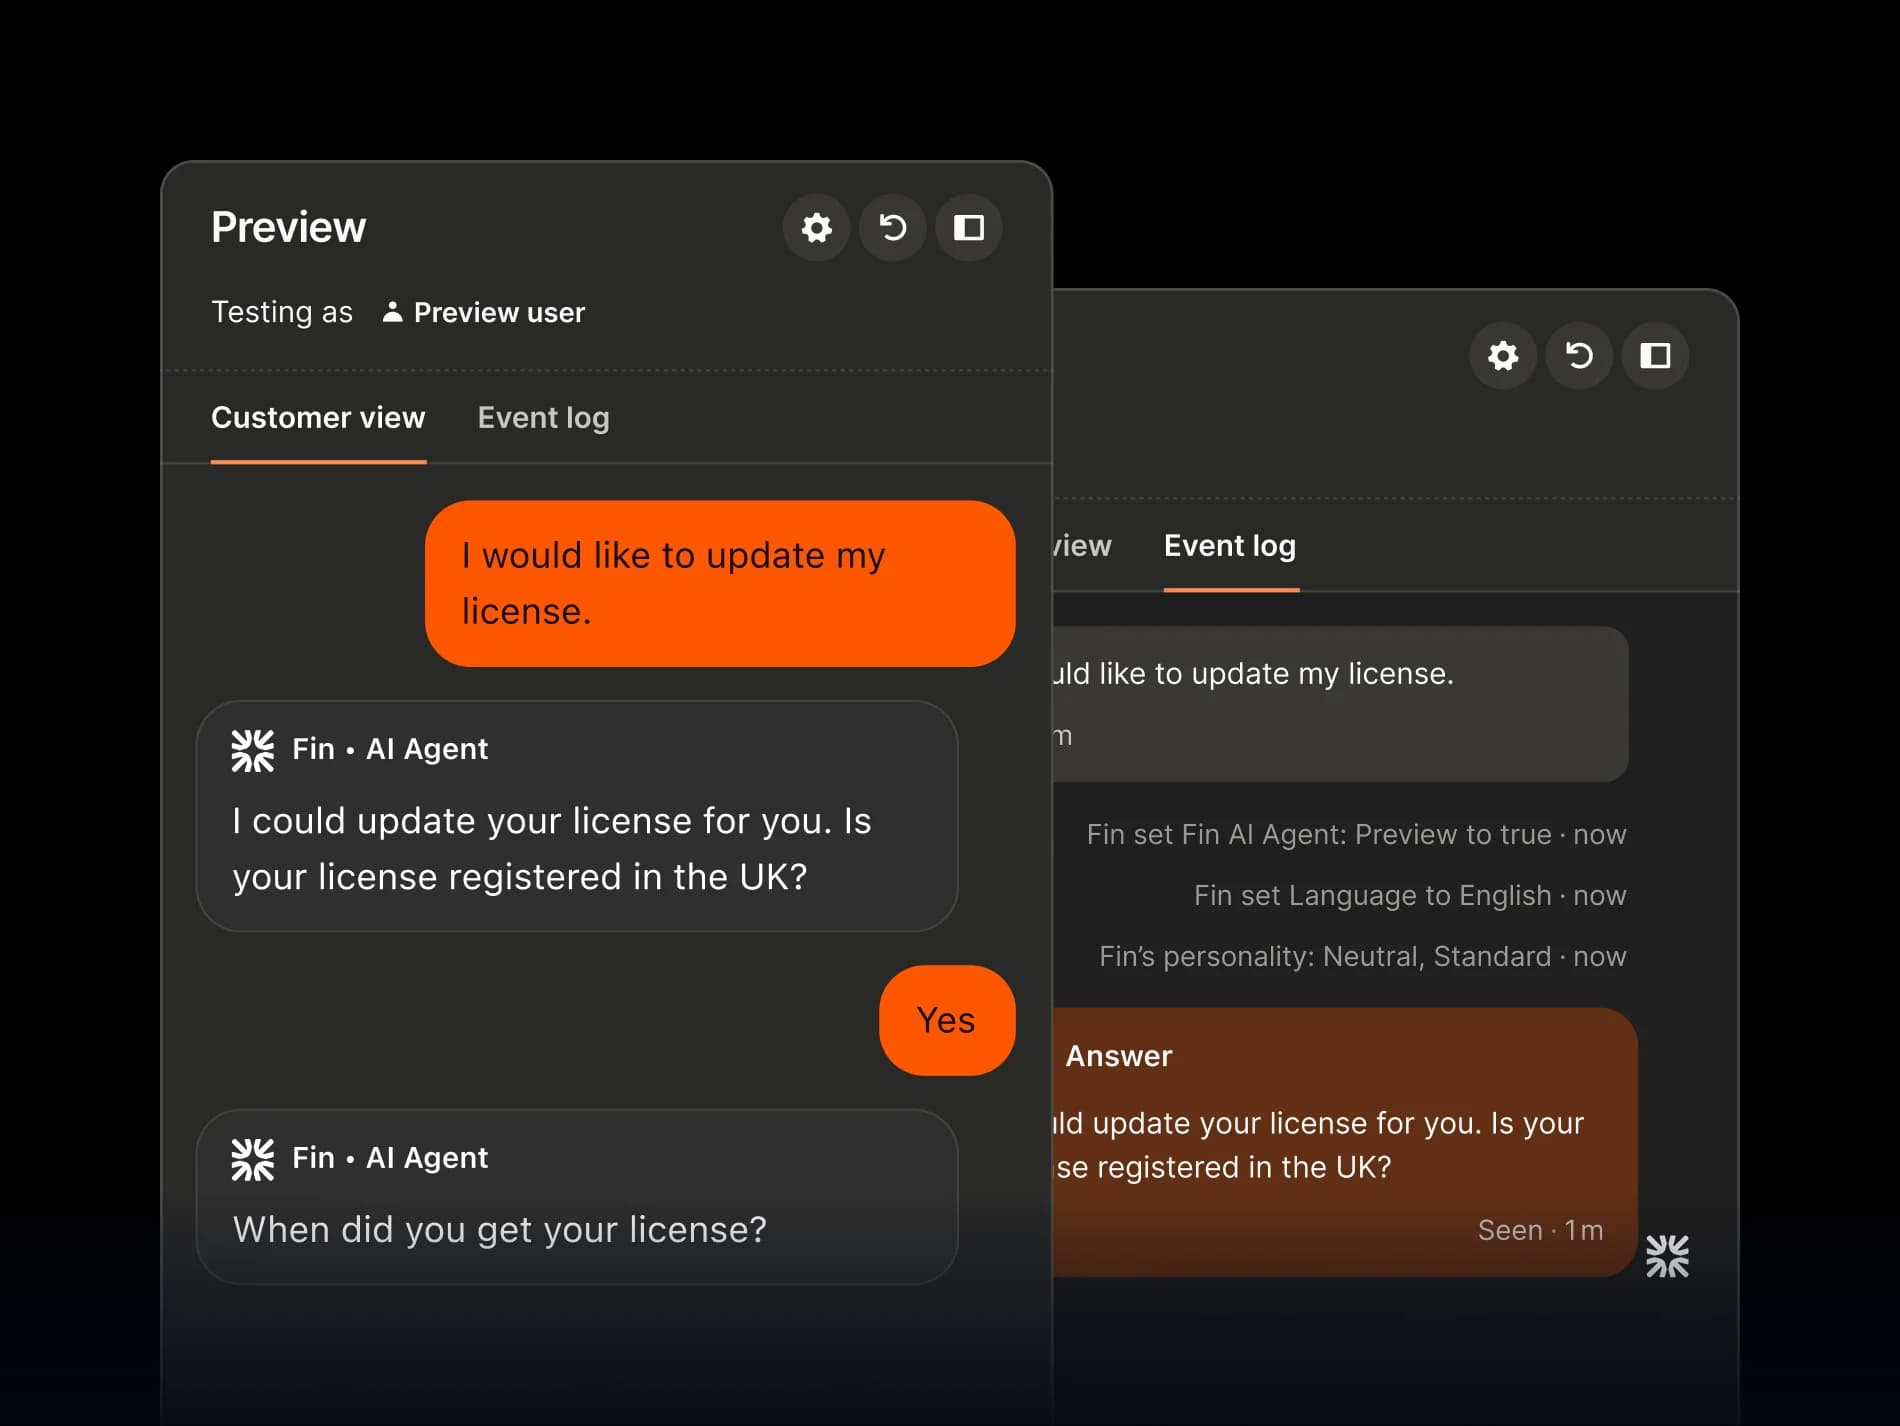
Task: Click the Fin logo beside the Answer card
Action: tap(1667, 1256)
